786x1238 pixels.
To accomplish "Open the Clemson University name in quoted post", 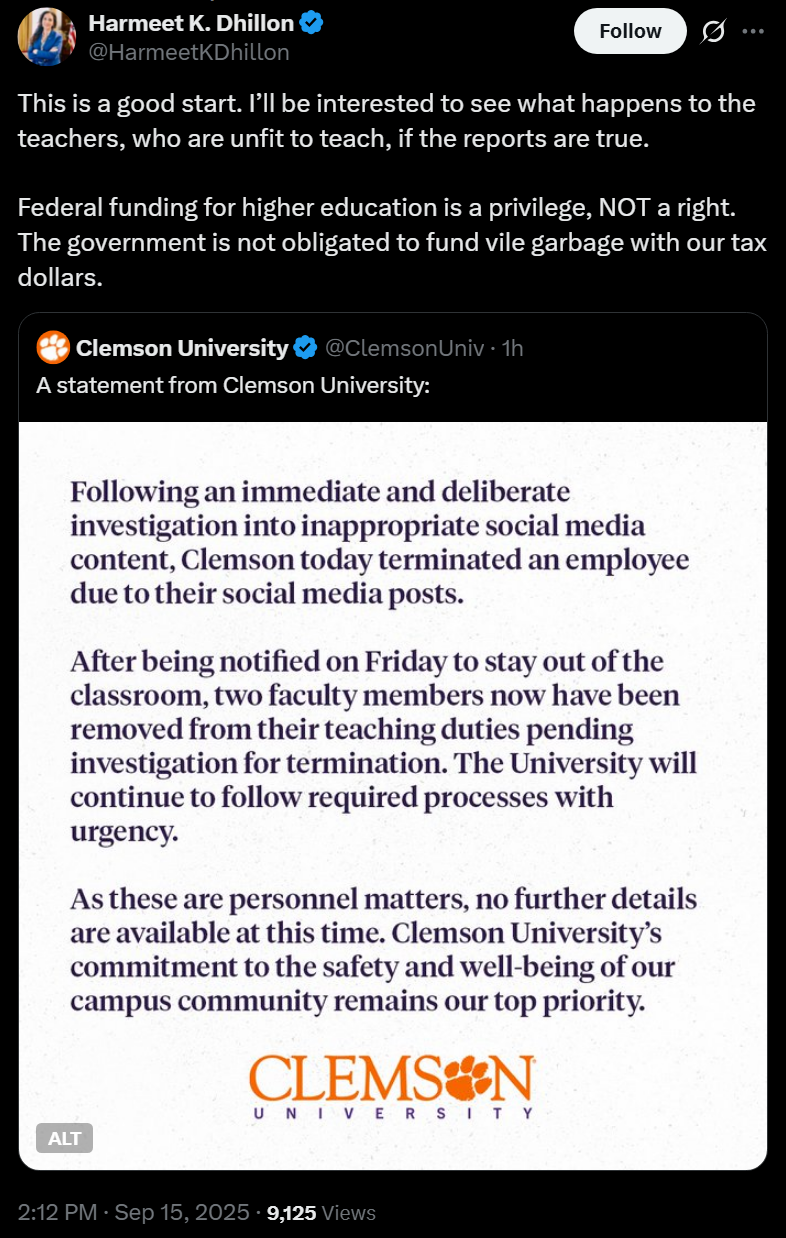I will coord(182,348).
